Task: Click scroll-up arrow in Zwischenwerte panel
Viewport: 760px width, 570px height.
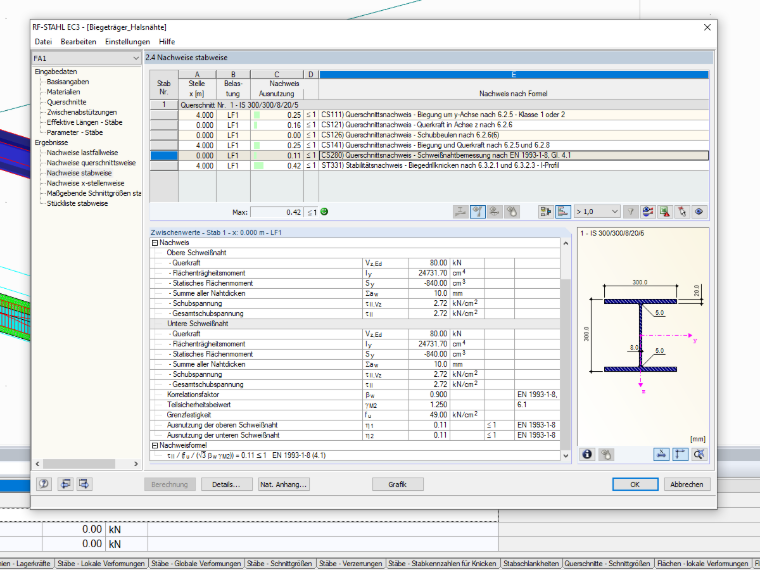Action: (x=566, y=243)
